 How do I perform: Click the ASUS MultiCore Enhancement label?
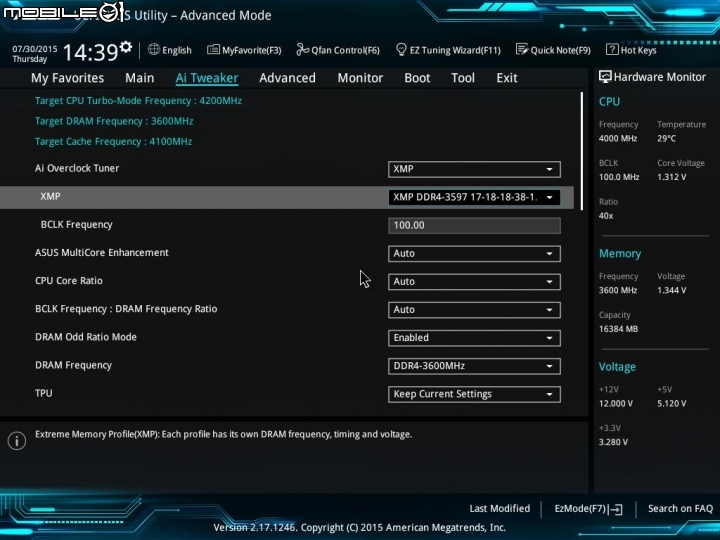point(102,253)
